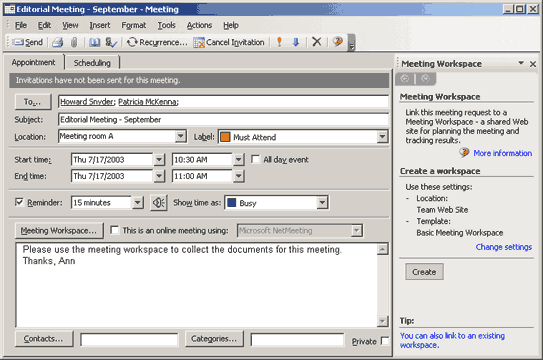The width and height of the screenshot is (543, 360).
Task: Open the Show time as Busy dropdown
Action: tap(322, 202)
